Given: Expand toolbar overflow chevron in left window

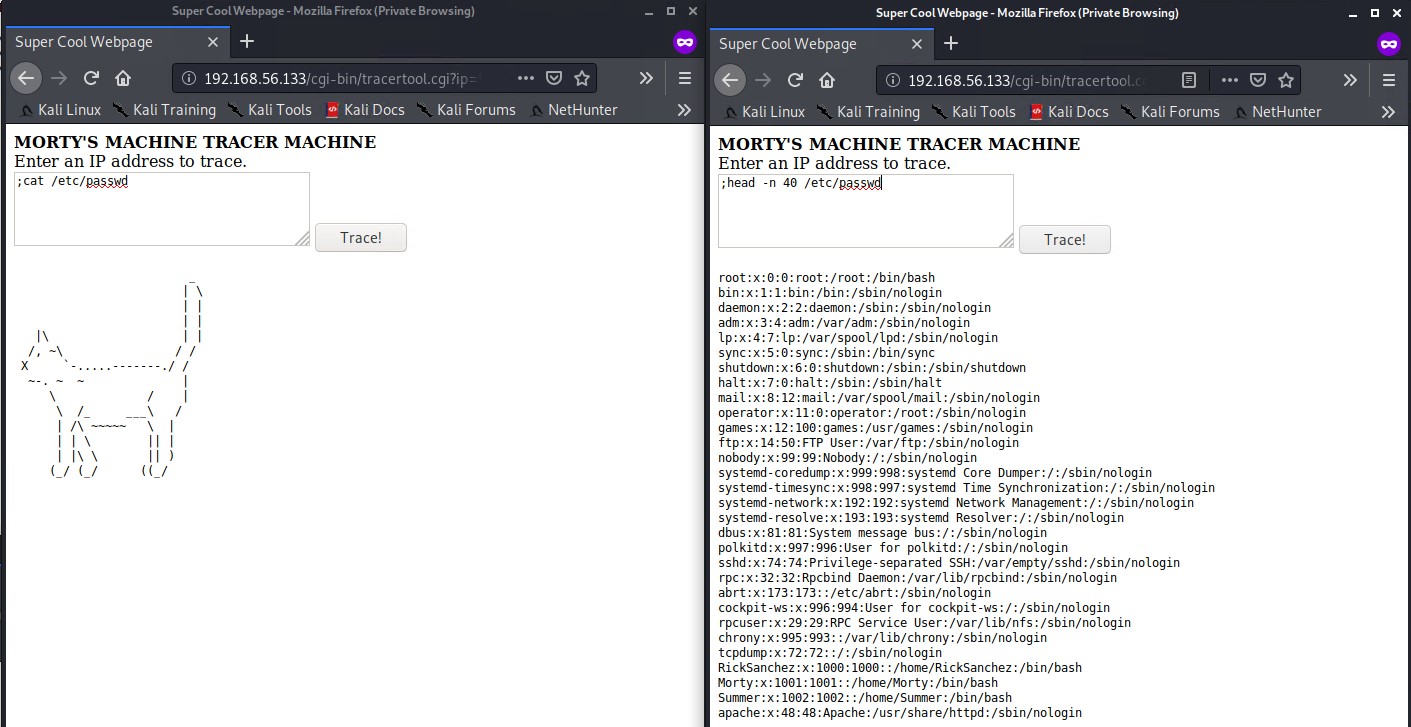Looking at the screenshot, I should pos(646,78).
